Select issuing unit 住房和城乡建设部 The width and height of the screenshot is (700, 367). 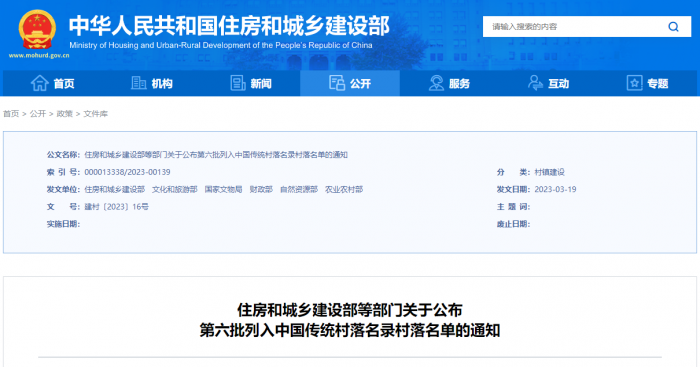point(115,189)
